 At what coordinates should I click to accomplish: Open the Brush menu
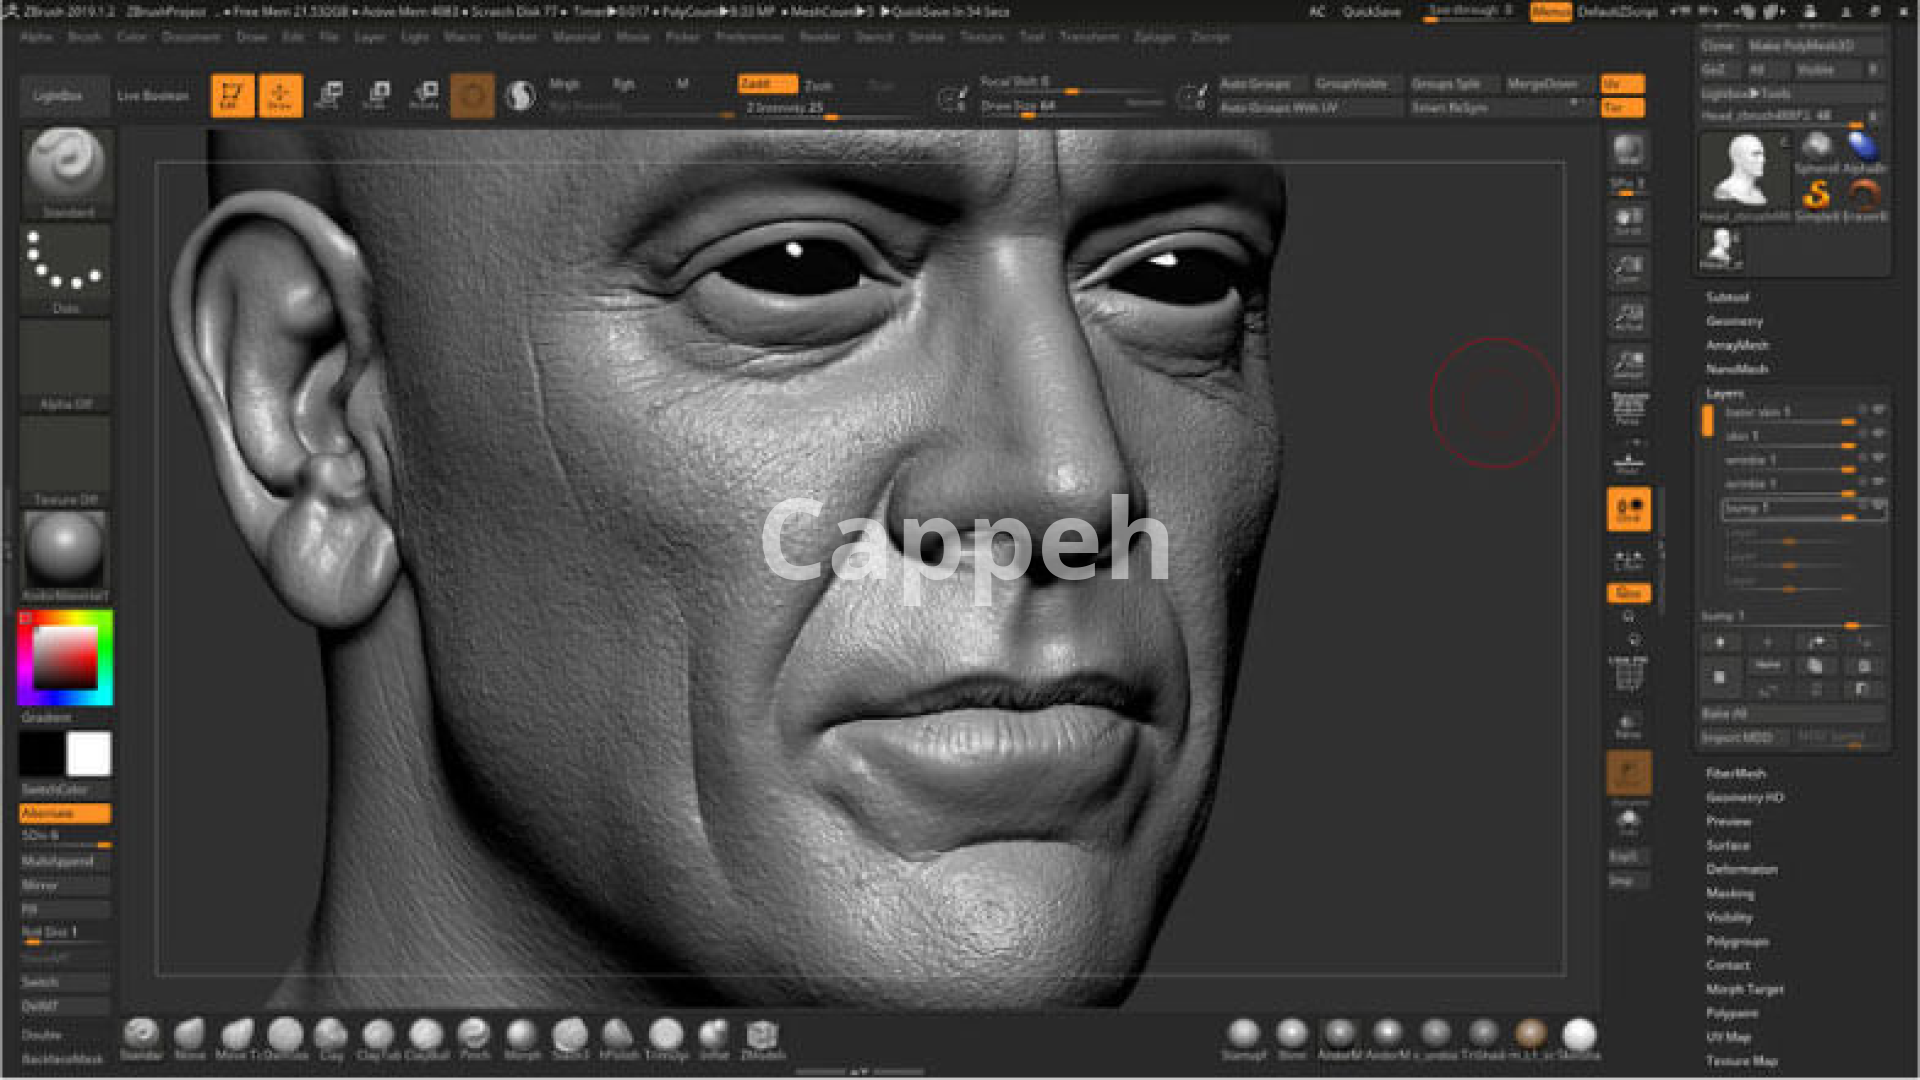click(x=84, y=37)
